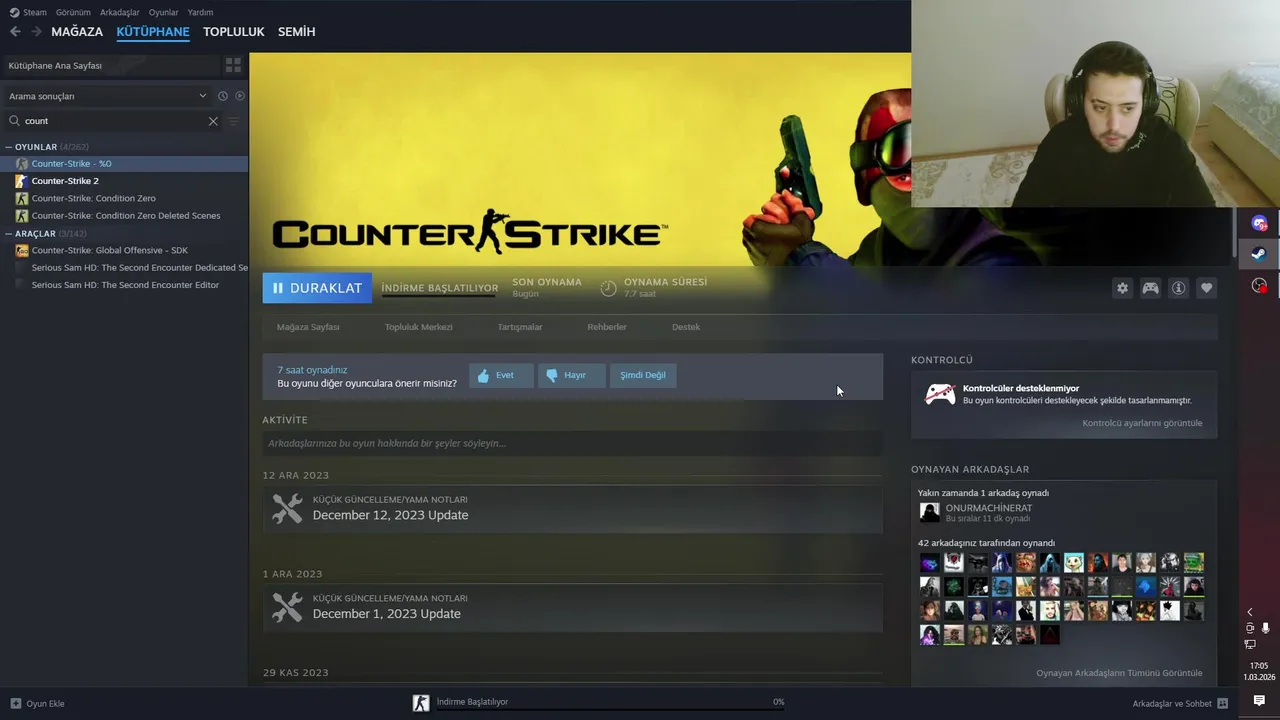Select Counter-Strike: Condition Zero Deleted Scenes

click(x=124, y=216)
